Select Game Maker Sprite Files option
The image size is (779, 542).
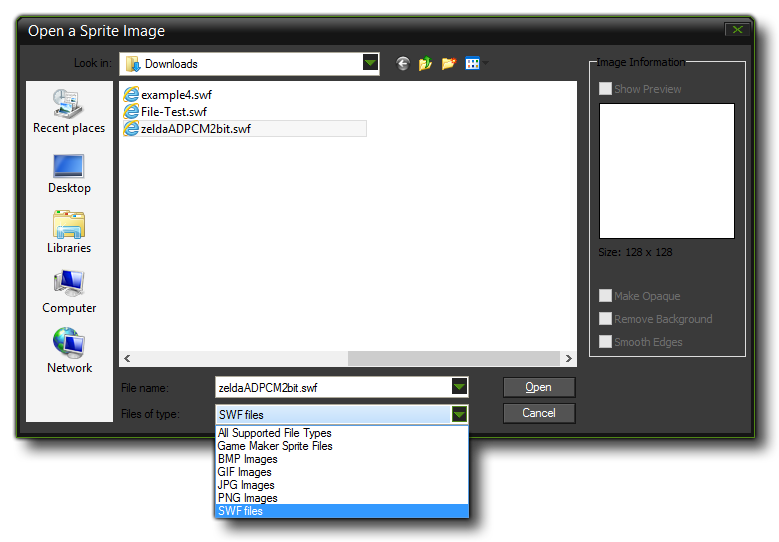tap(275, 446)
